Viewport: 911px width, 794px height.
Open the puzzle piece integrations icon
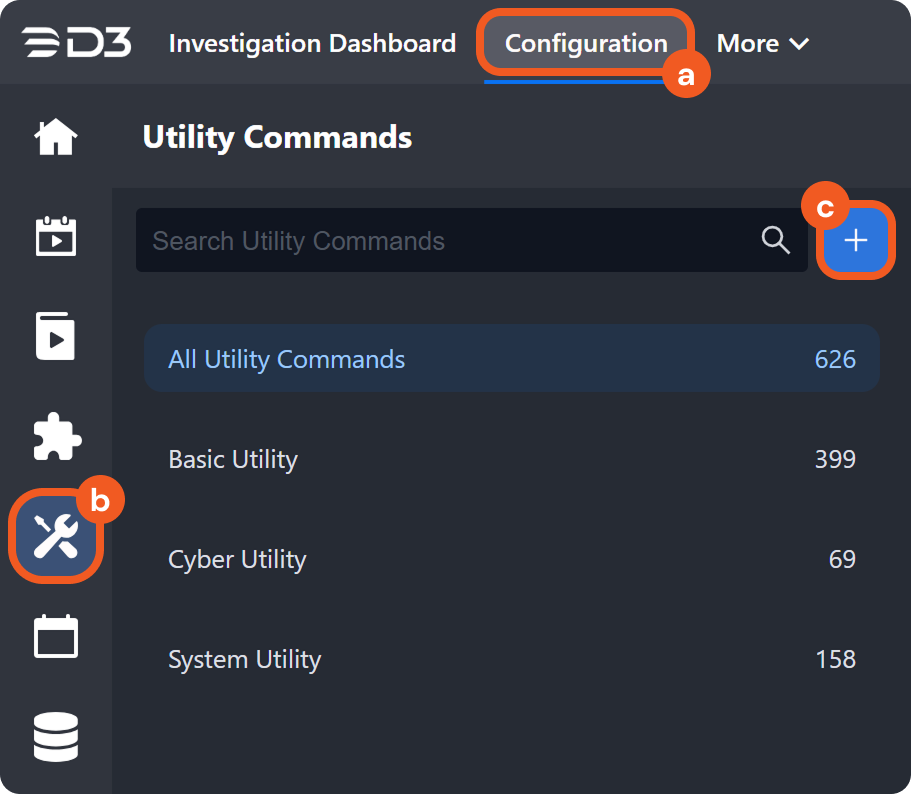point(56,437)
